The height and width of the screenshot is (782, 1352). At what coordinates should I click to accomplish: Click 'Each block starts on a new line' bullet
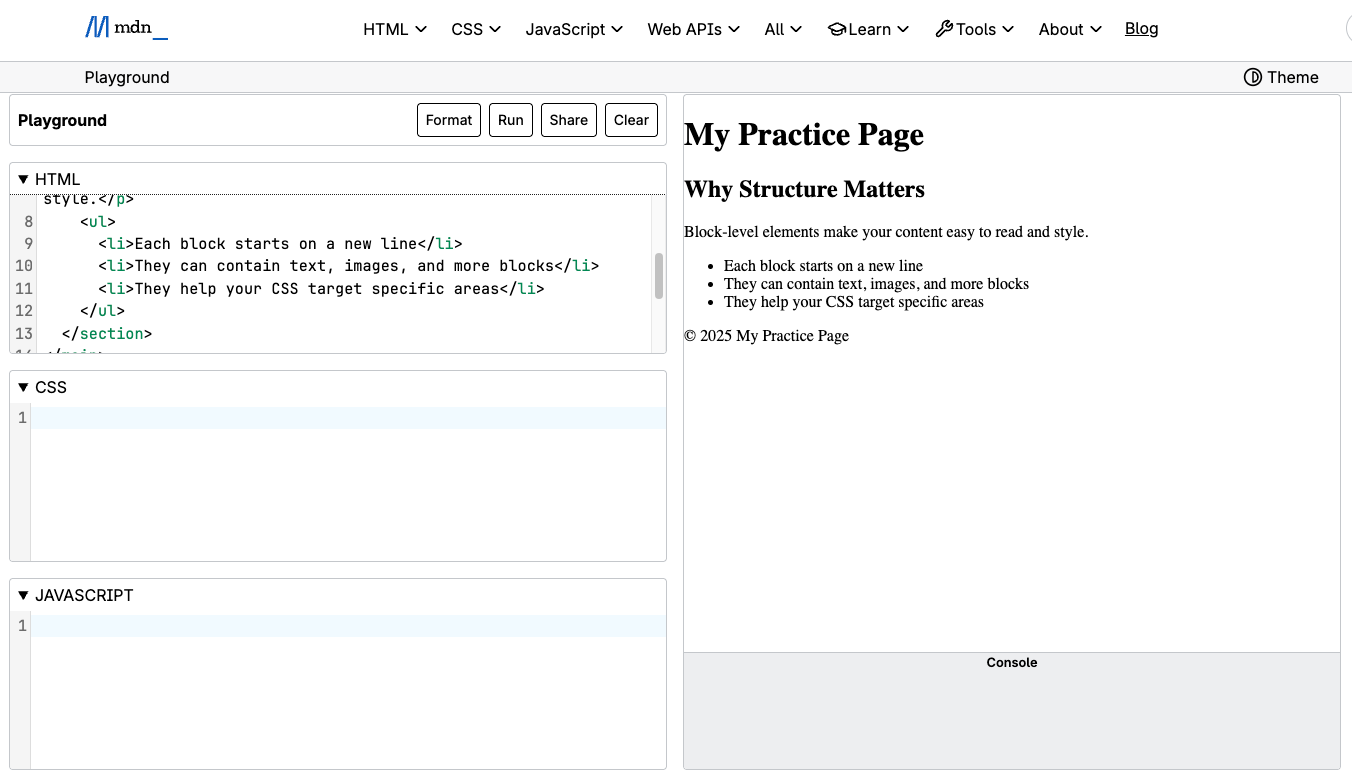coord(823,266)
